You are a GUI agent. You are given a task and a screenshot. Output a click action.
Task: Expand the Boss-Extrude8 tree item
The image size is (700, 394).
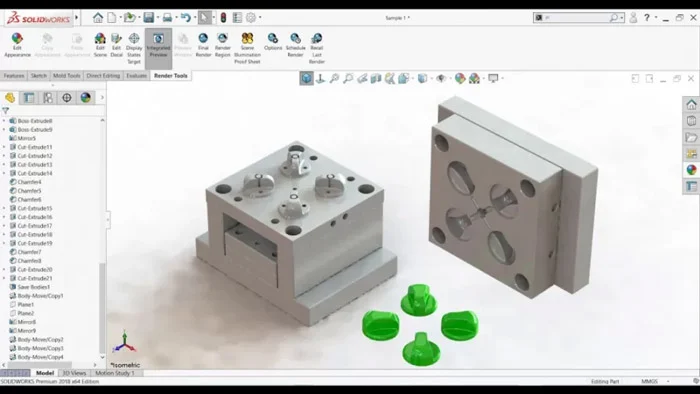[x=4, y=121]
